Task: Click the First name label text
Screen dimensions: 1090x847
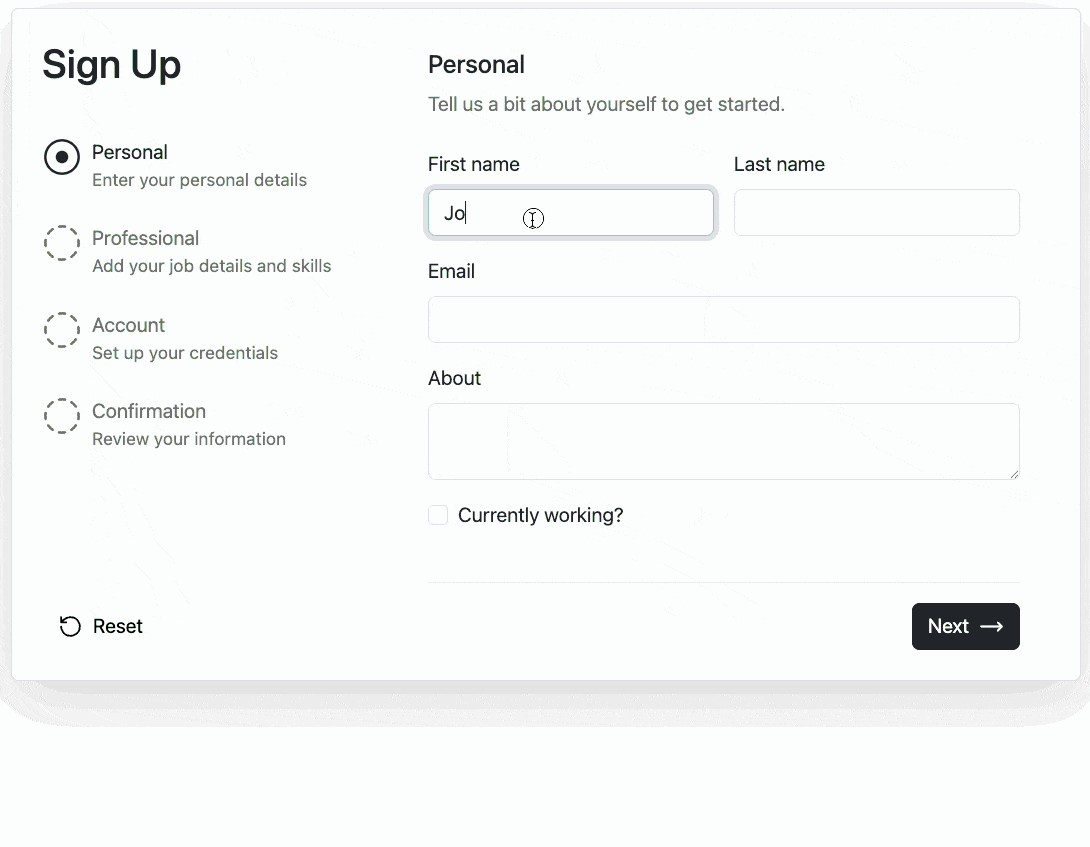Action: click(473, 164)
